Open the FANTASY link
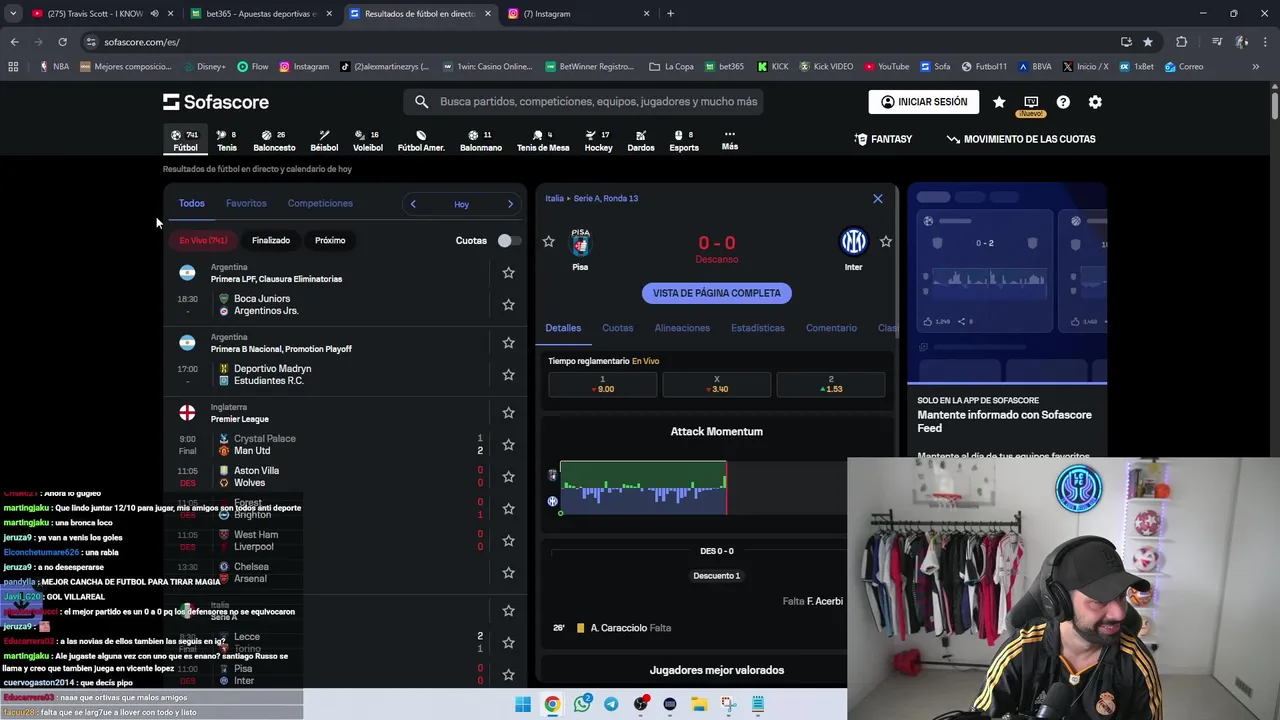1280x720 pixels. pos(883,139)
